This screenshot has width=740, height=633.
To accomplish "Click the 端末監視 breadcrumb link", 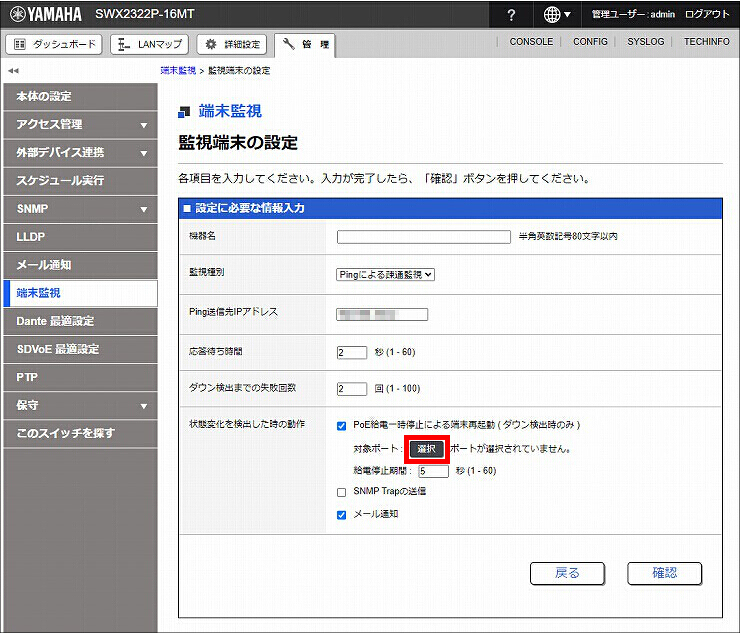I will click(x=178, y=70).
